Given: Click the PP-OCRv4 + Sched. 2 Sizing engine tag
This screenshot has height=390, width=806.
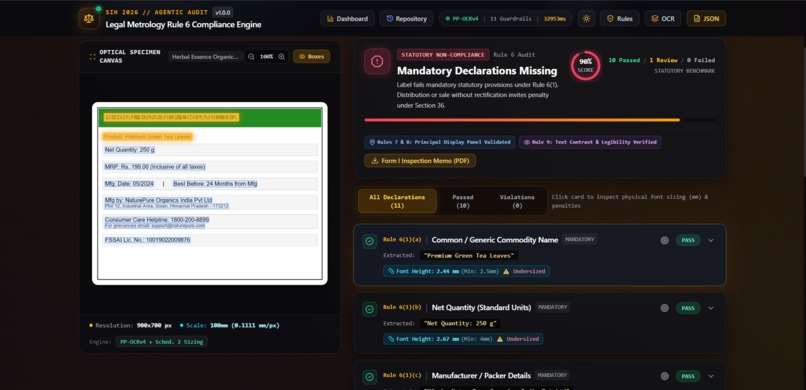Looking at the screenshot, I should click(161, 342).
